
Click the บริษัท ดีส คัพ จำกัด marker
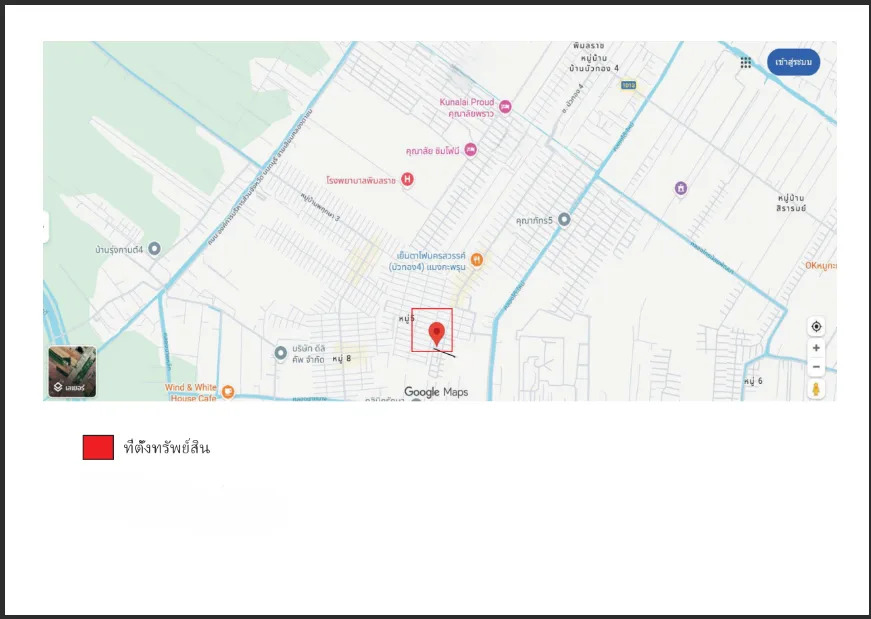(x=281, y=353)
